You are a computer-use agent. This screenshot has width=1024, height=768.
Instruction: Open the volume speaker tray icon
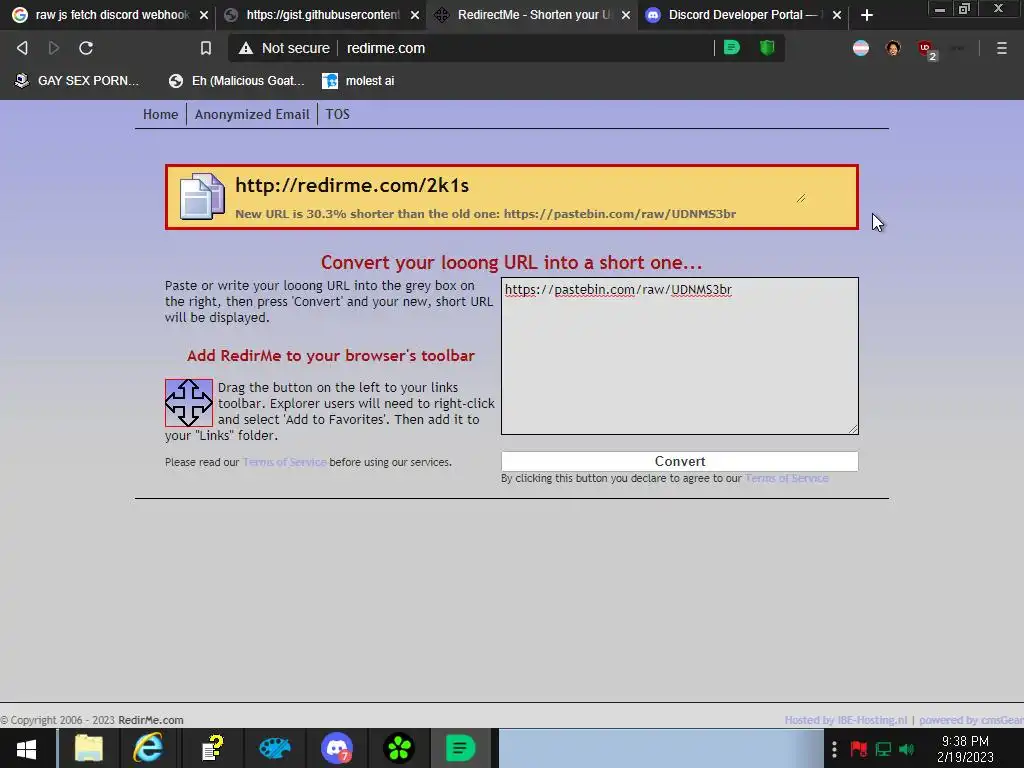coord(906,749)
